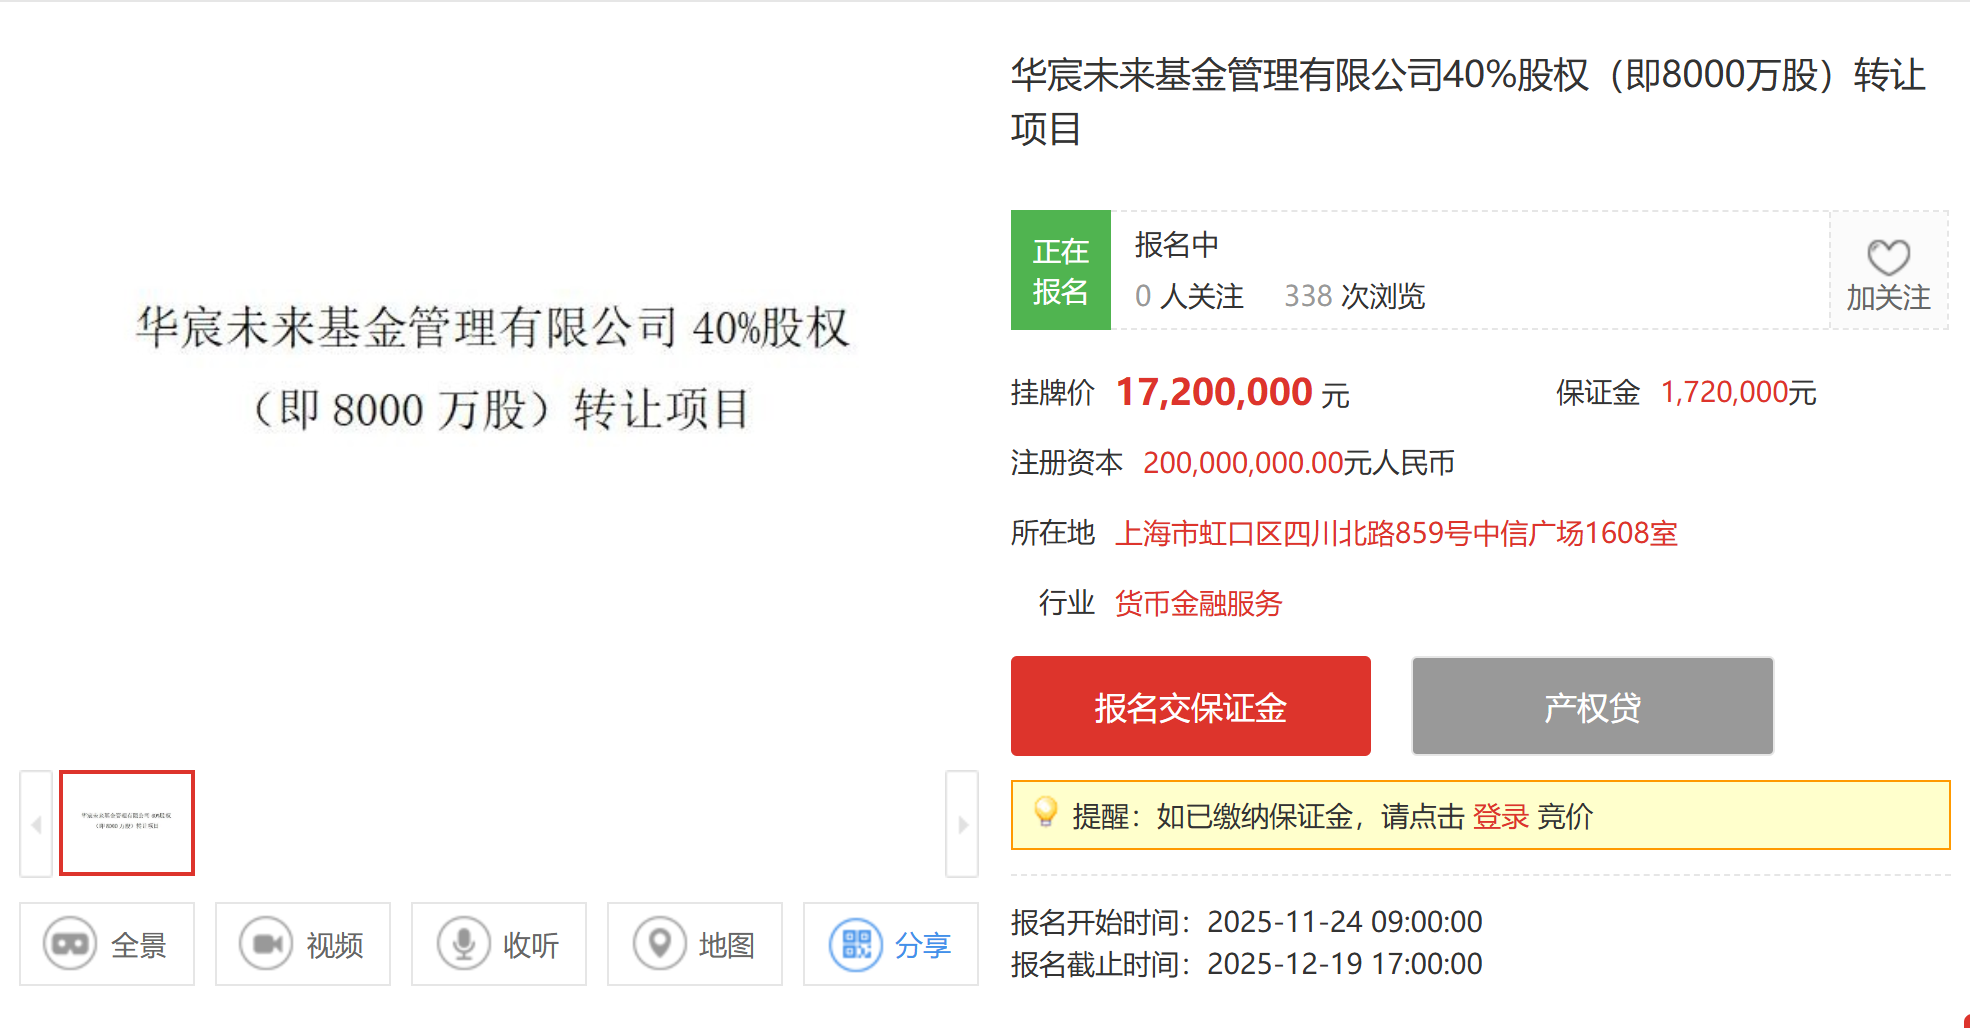This screenshot has width=1970, height=1028.
Task: Select the 收听 microphone listen icon
Action: coord(461,943)
